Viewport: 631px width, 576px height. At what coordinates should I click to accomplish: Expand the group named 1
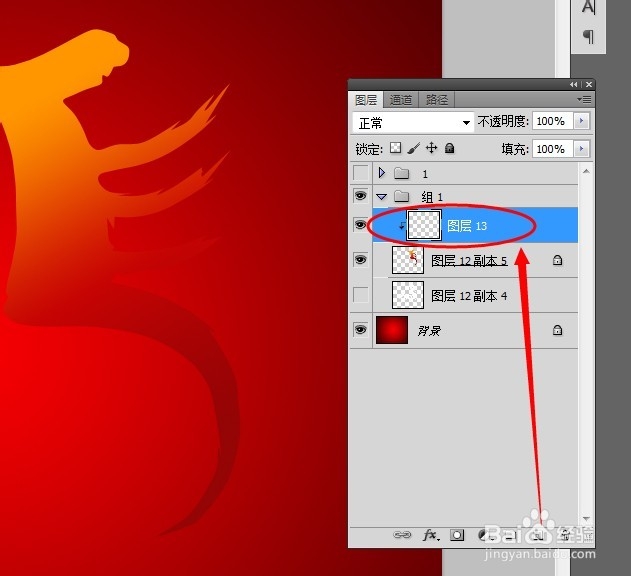click(381, 173)
